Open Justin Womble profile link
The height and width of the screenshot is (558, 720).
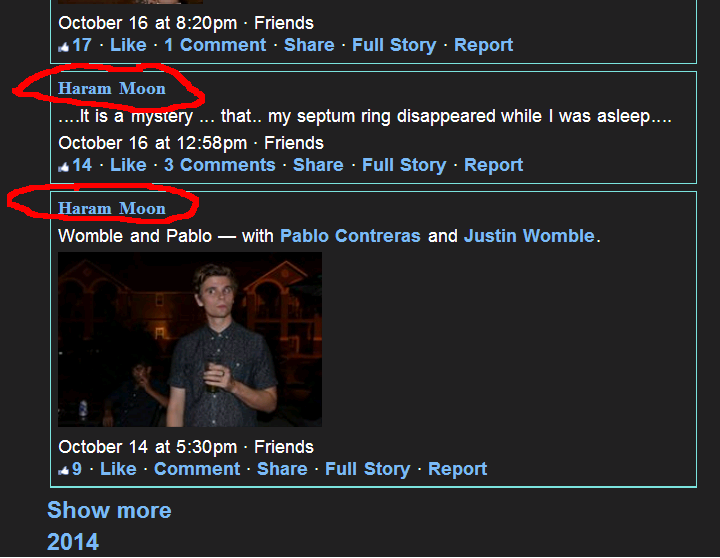point(529,236)
